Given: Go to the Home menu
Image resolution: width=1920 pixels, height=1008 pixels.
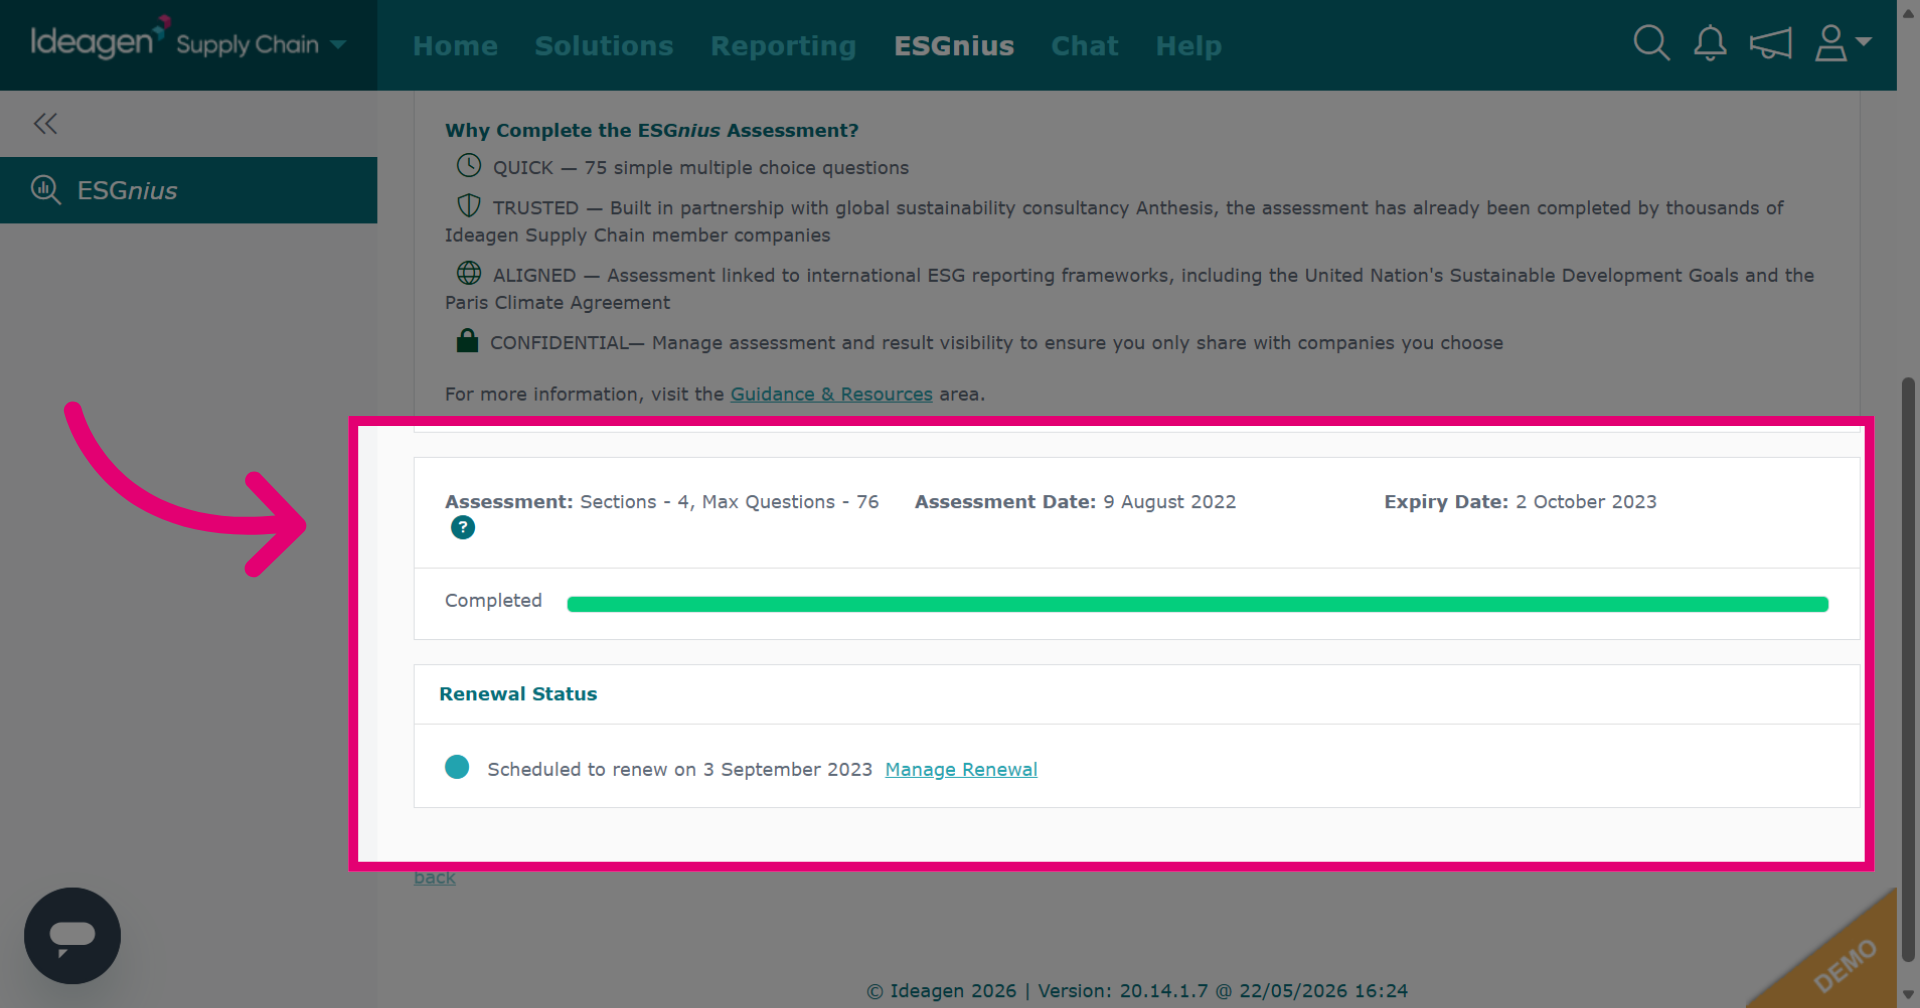Looking at the screenshot, I should coord(455,46).
